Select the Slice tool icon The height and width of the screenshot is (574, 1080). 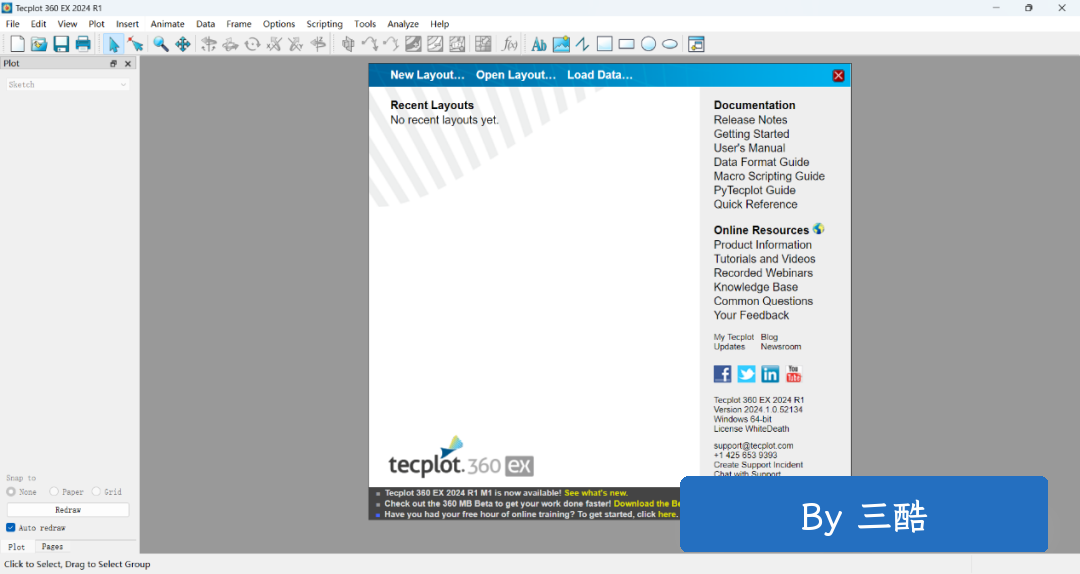(x=348, y=44)
